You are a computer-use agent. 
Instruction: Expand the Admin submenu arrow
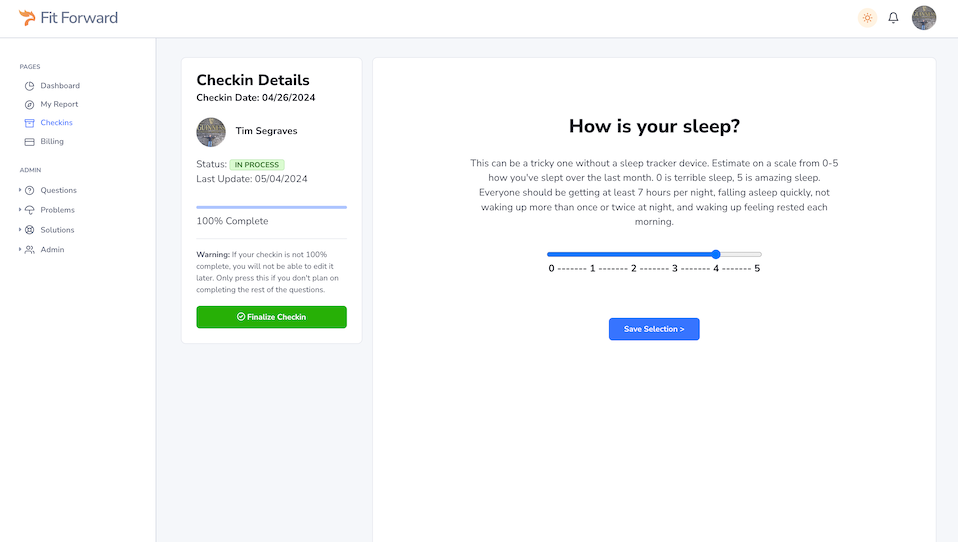(20, 249)
